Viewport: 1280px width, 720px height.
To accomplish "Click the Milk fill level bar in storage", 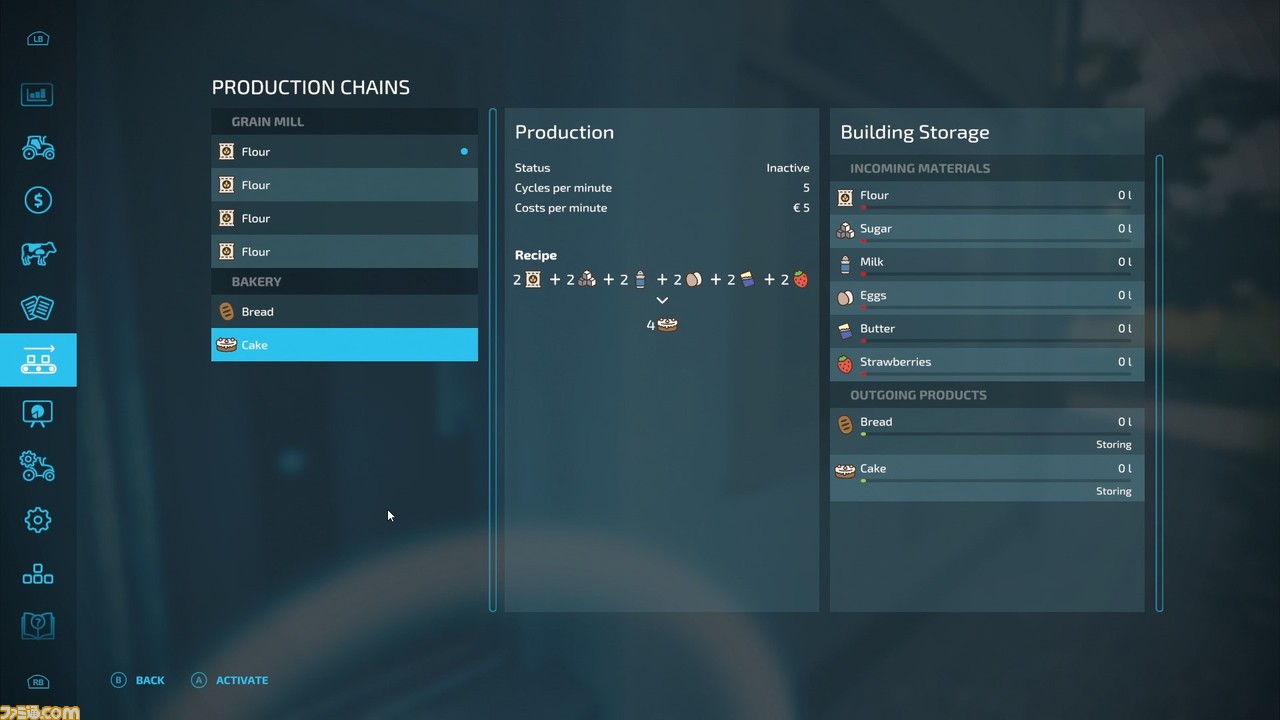I will 996,274.
